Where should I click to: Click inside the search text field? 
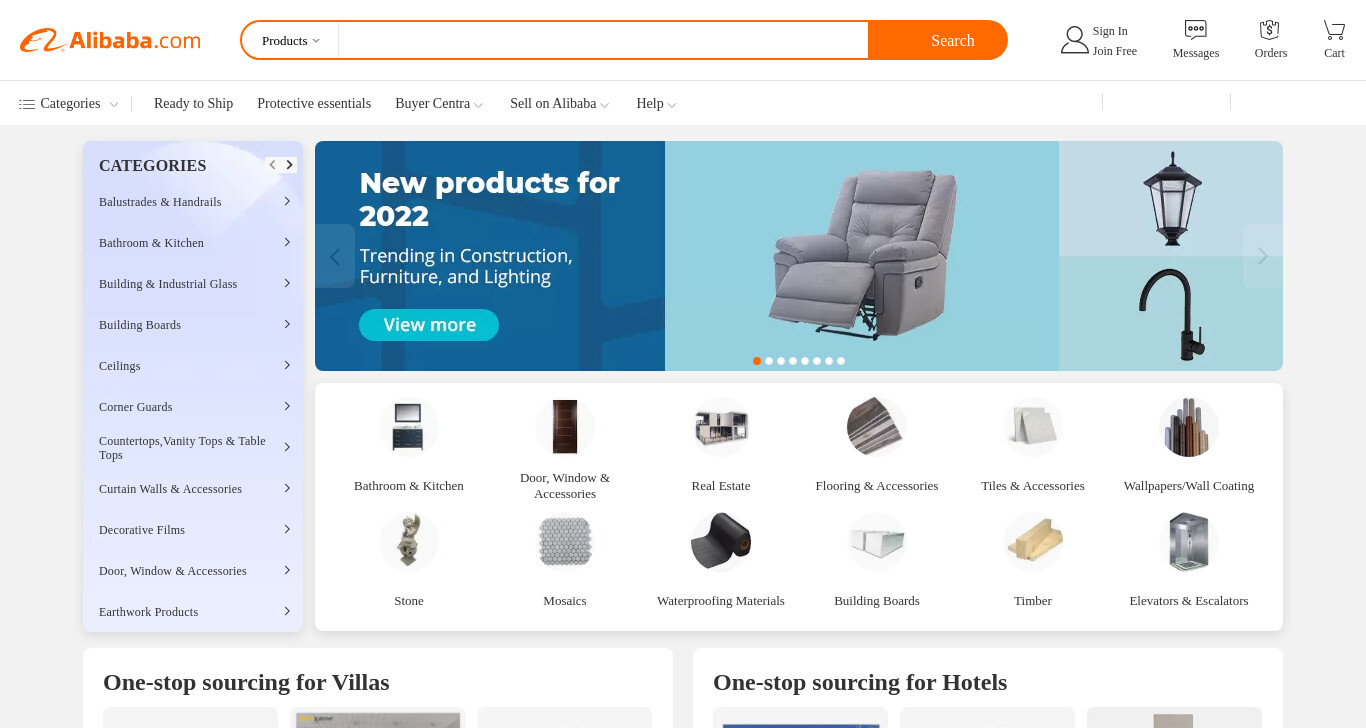tap(603, 41)
